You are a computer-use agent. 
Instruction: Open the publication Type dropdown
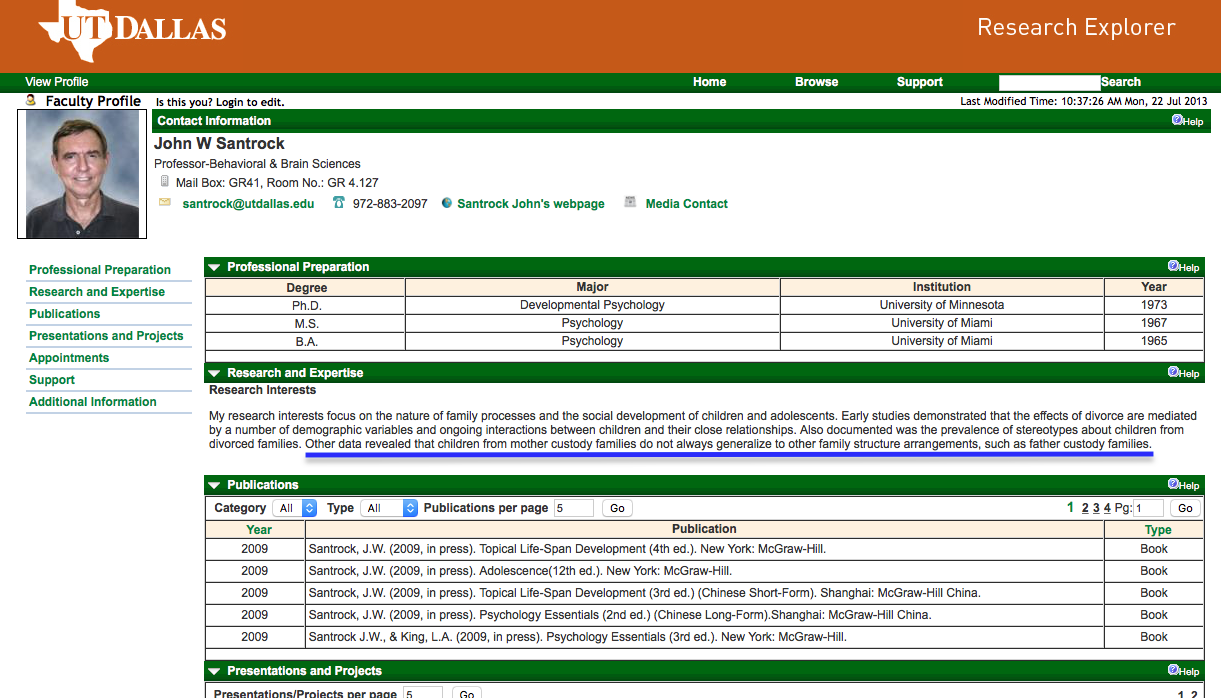[x=389, y=508]
